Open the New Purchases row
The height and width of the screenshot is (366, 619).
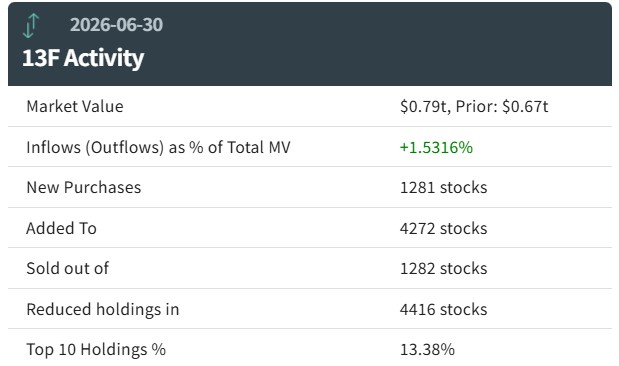(310, 188)
